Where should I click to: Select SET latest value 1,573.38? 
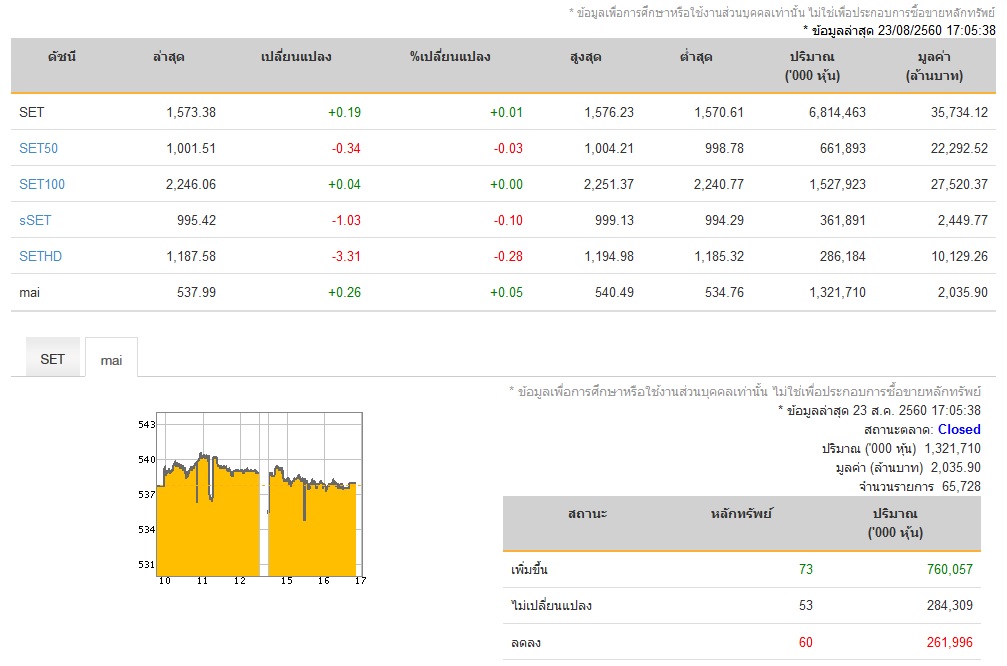[x=191, y=112]
